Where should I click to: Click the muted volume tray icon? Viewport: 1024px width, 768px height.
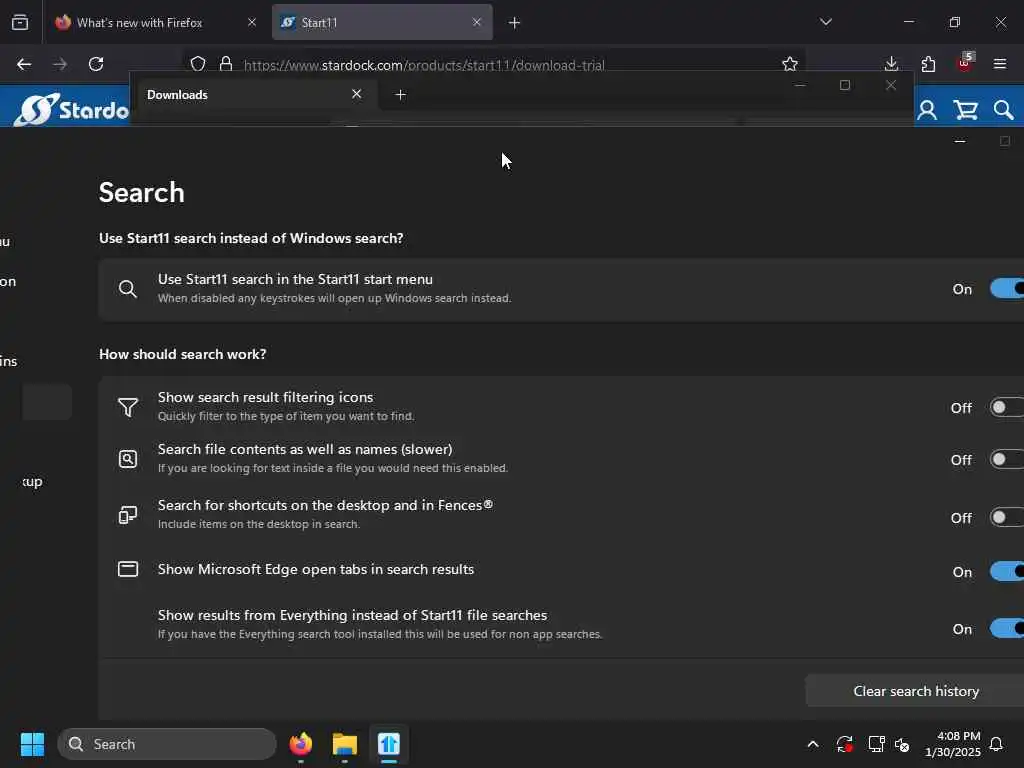[x=903, y=744]
